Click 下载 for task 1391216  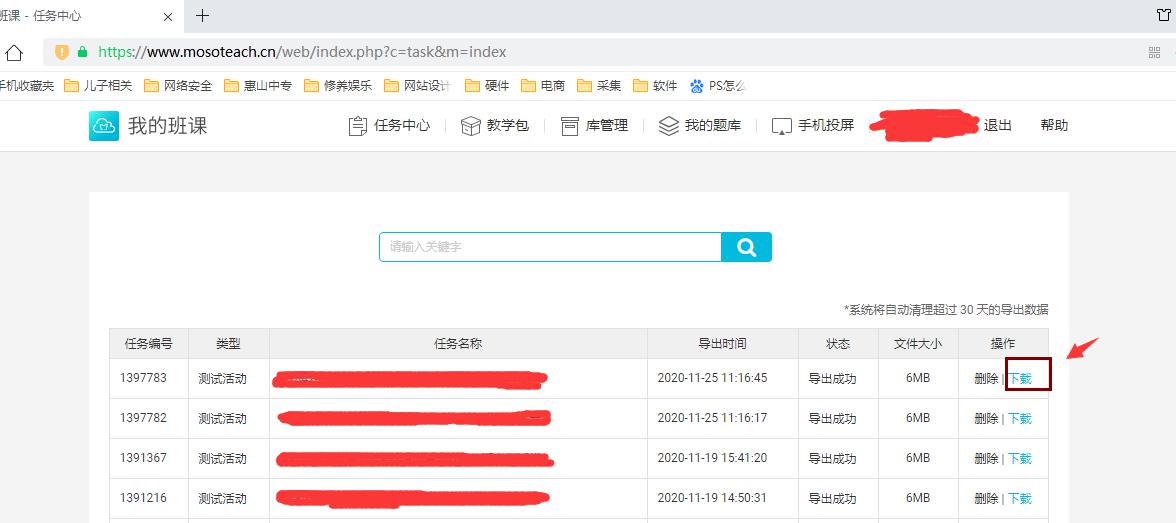point(1019,498)
